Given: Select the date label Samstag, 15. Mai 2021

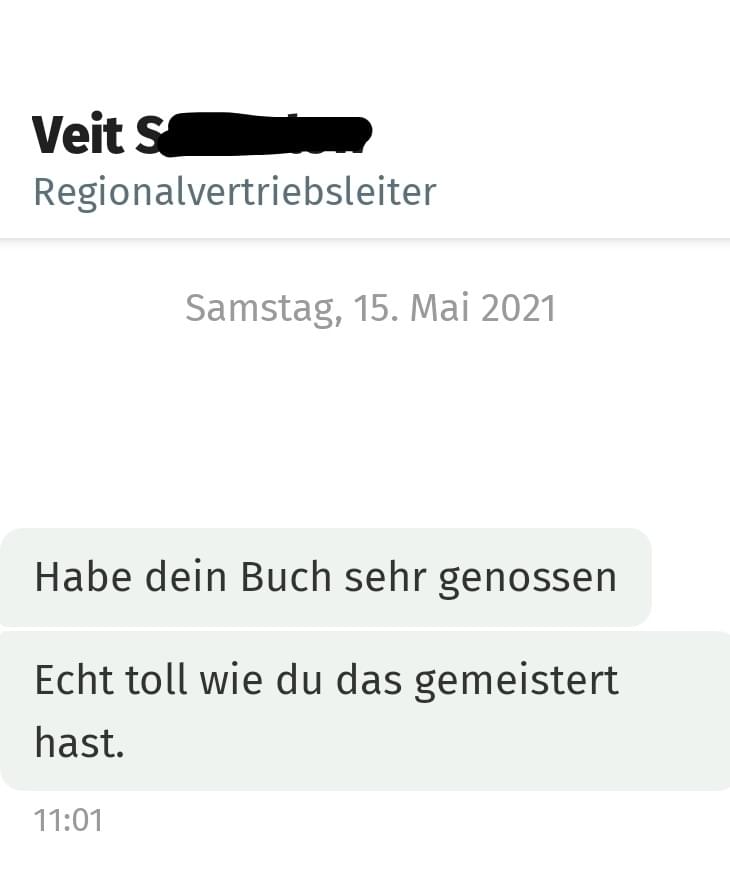Looking at the screenshot, I should (x=370, y=308).
